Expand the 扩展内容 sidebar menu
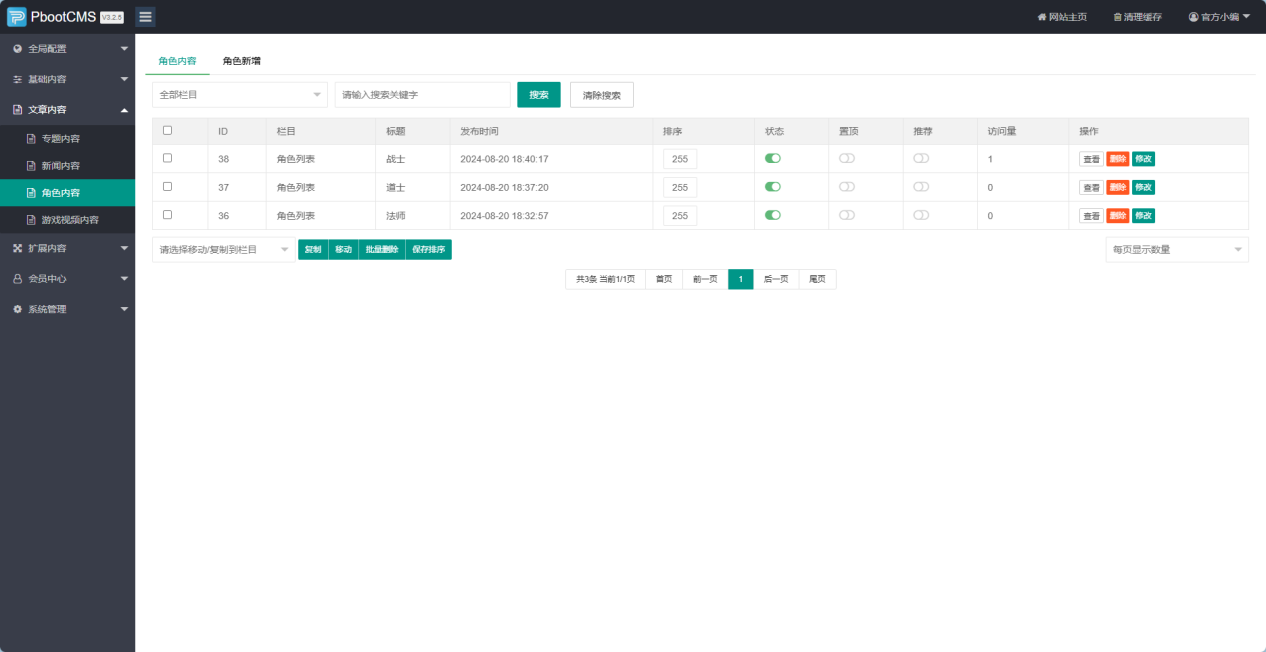Image resolution: width=1266 pixels, height=652 pixels. (x=67, y=248)
